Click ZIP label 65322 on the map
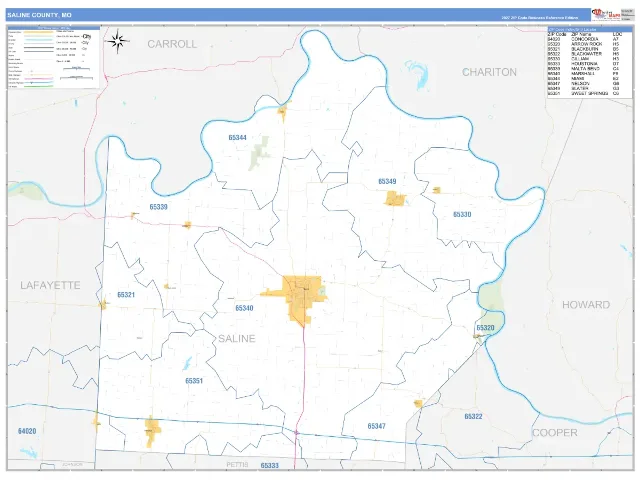 tap(473, 416)
